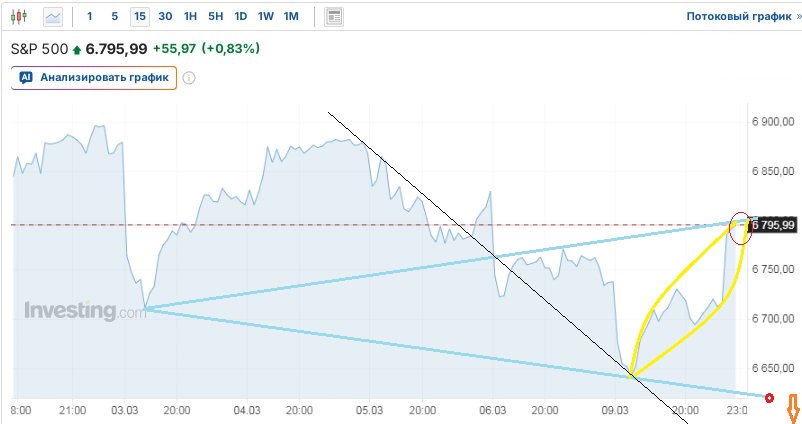Click the 6 795,99 current price label

(x=774, y=225)
